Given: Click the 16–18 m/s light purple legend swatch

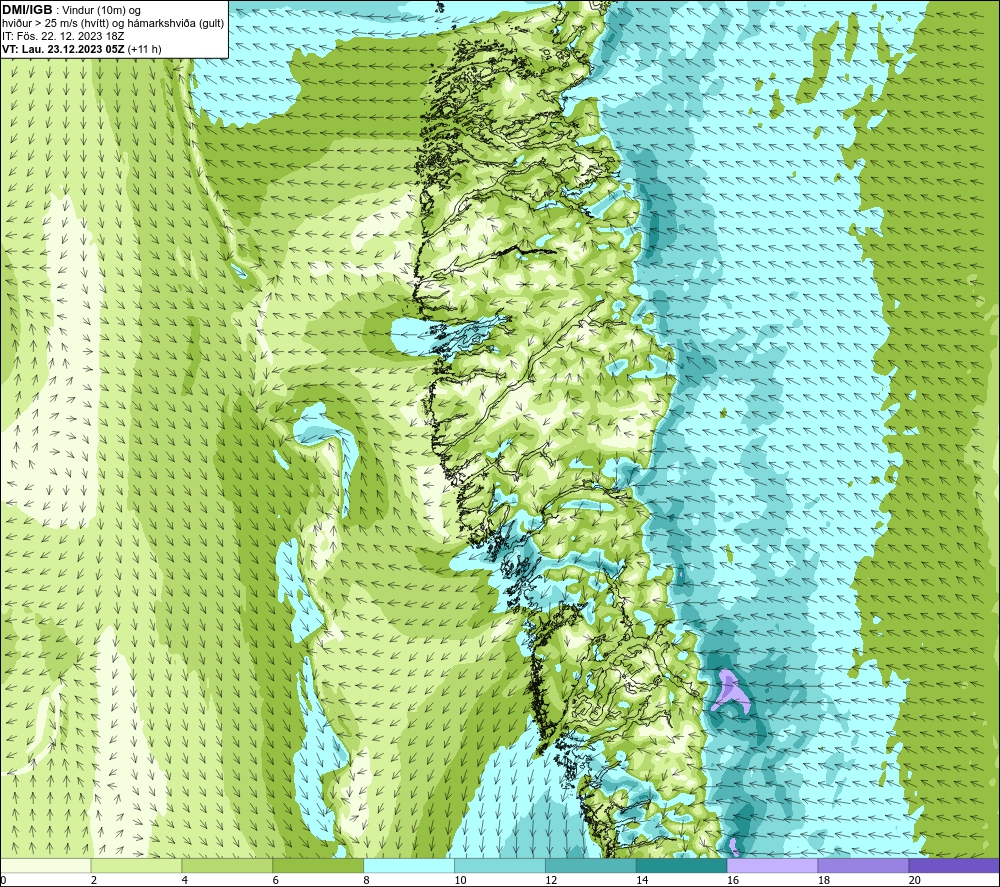Looking at the screenshot, I should [x=772, y=865].
